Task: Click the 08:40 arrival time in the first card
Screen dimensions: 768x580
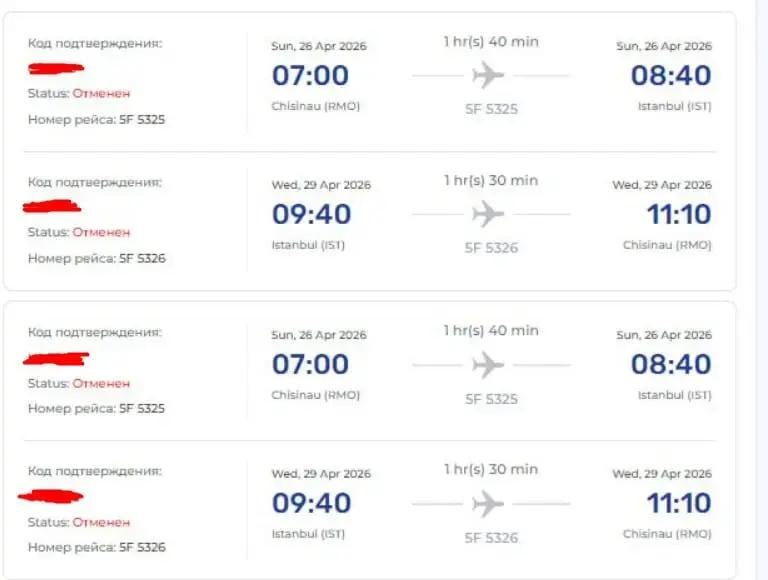Action: point(670,75)
